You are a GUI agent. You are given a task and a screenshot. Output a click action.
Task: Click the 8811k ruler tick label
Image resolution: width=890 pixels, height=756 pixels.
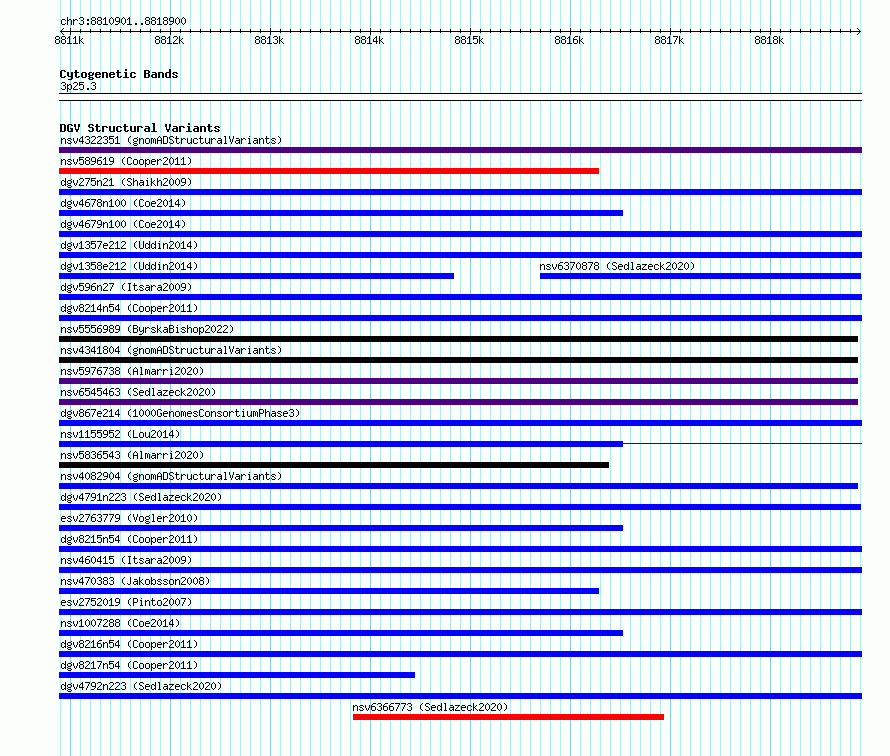(69, 40)
